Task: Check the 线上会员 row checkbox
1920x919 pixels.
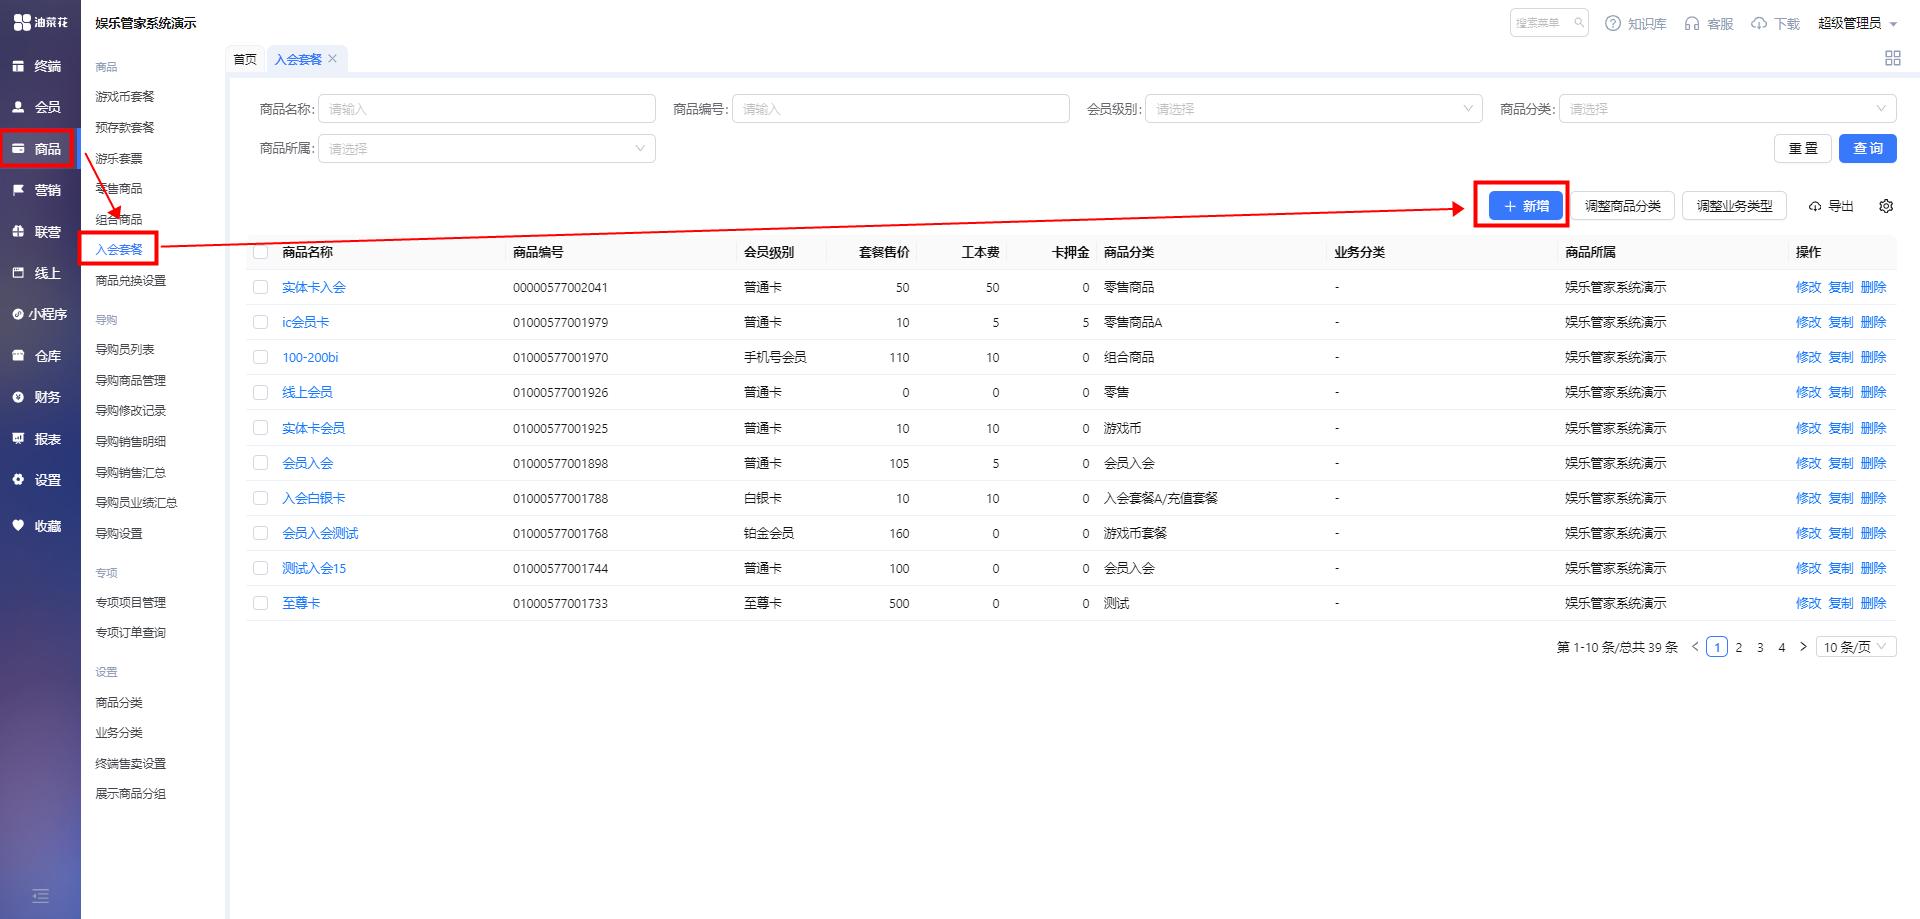Action: coord(261,392)
